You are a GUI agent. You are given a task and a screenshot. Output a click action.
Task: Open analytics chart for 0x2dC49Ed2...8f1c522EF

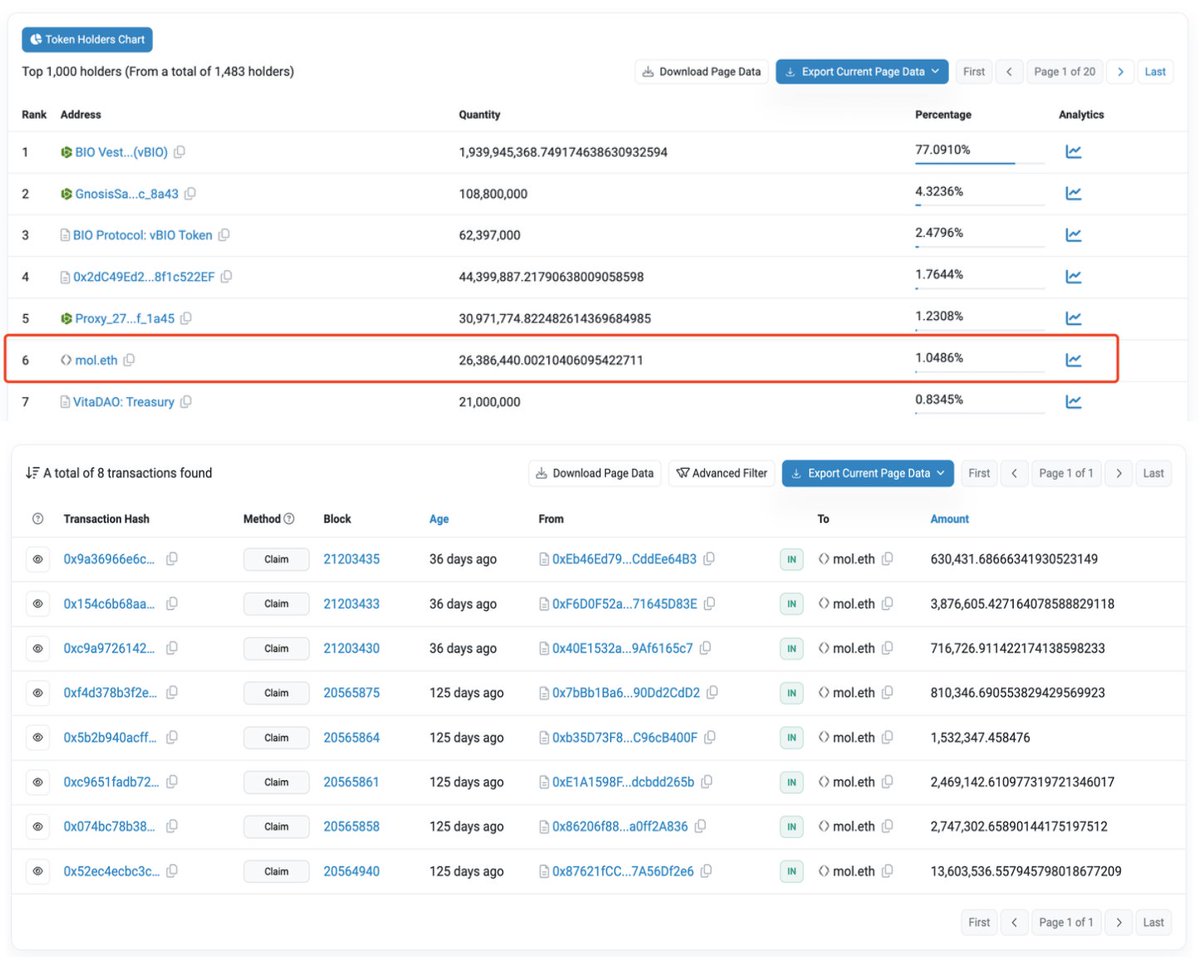(x=1073, y=277)
